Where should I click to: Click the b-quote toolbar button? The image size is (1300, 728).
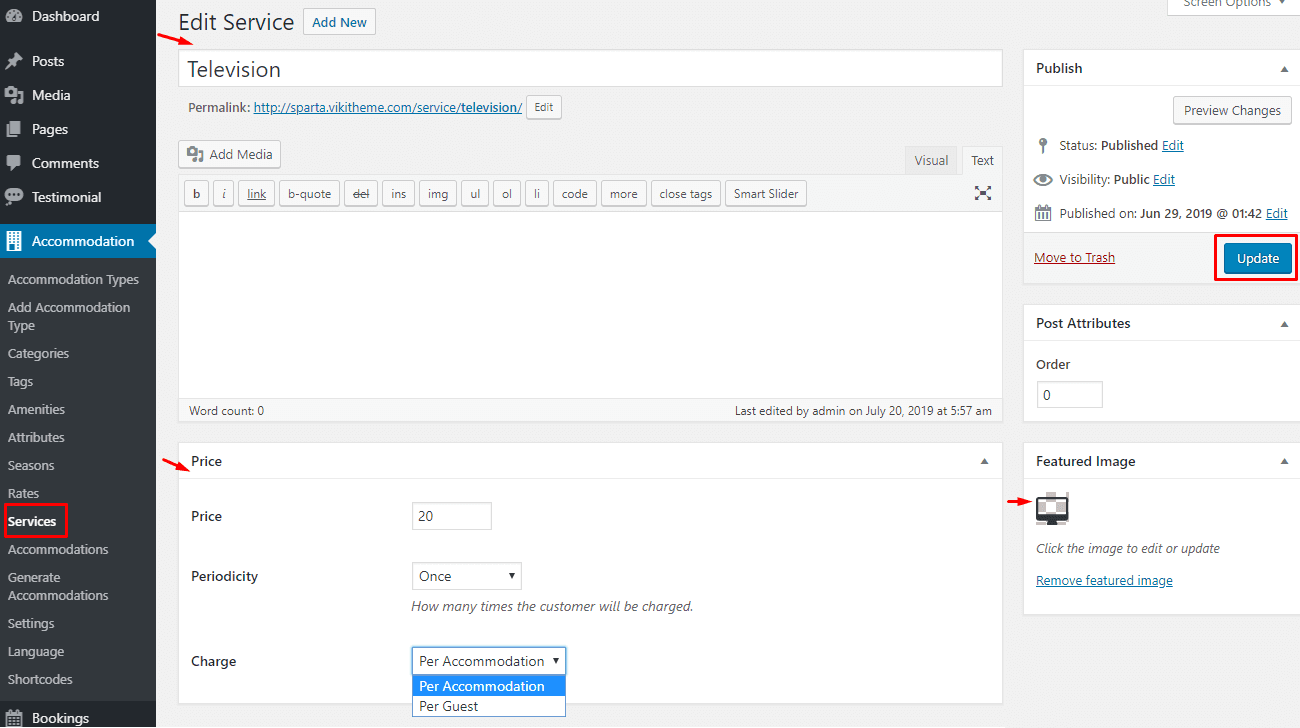point(309,194)
